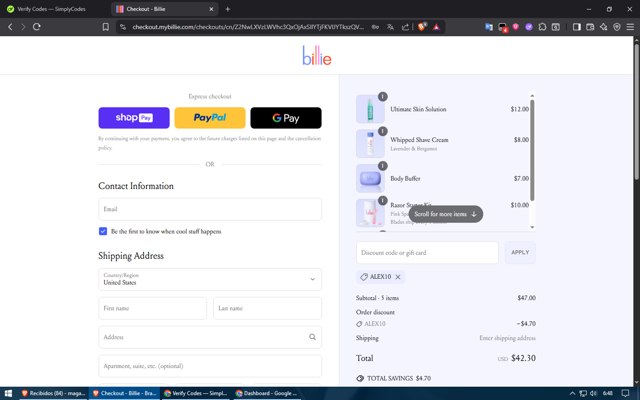Open Recibidos mail window in taskbar
This screenshot has width=640, height=400.
click(53, 393)
